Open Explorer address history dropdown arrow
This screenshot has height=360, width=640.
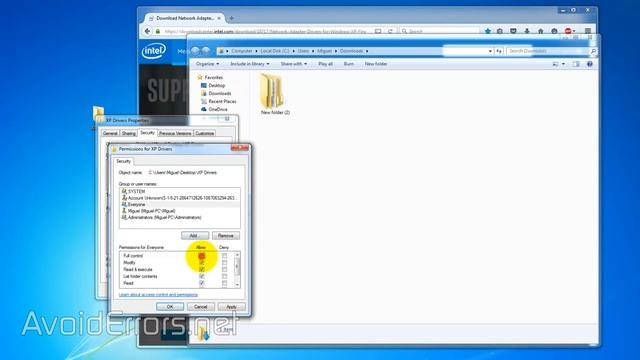click(490, 51)
